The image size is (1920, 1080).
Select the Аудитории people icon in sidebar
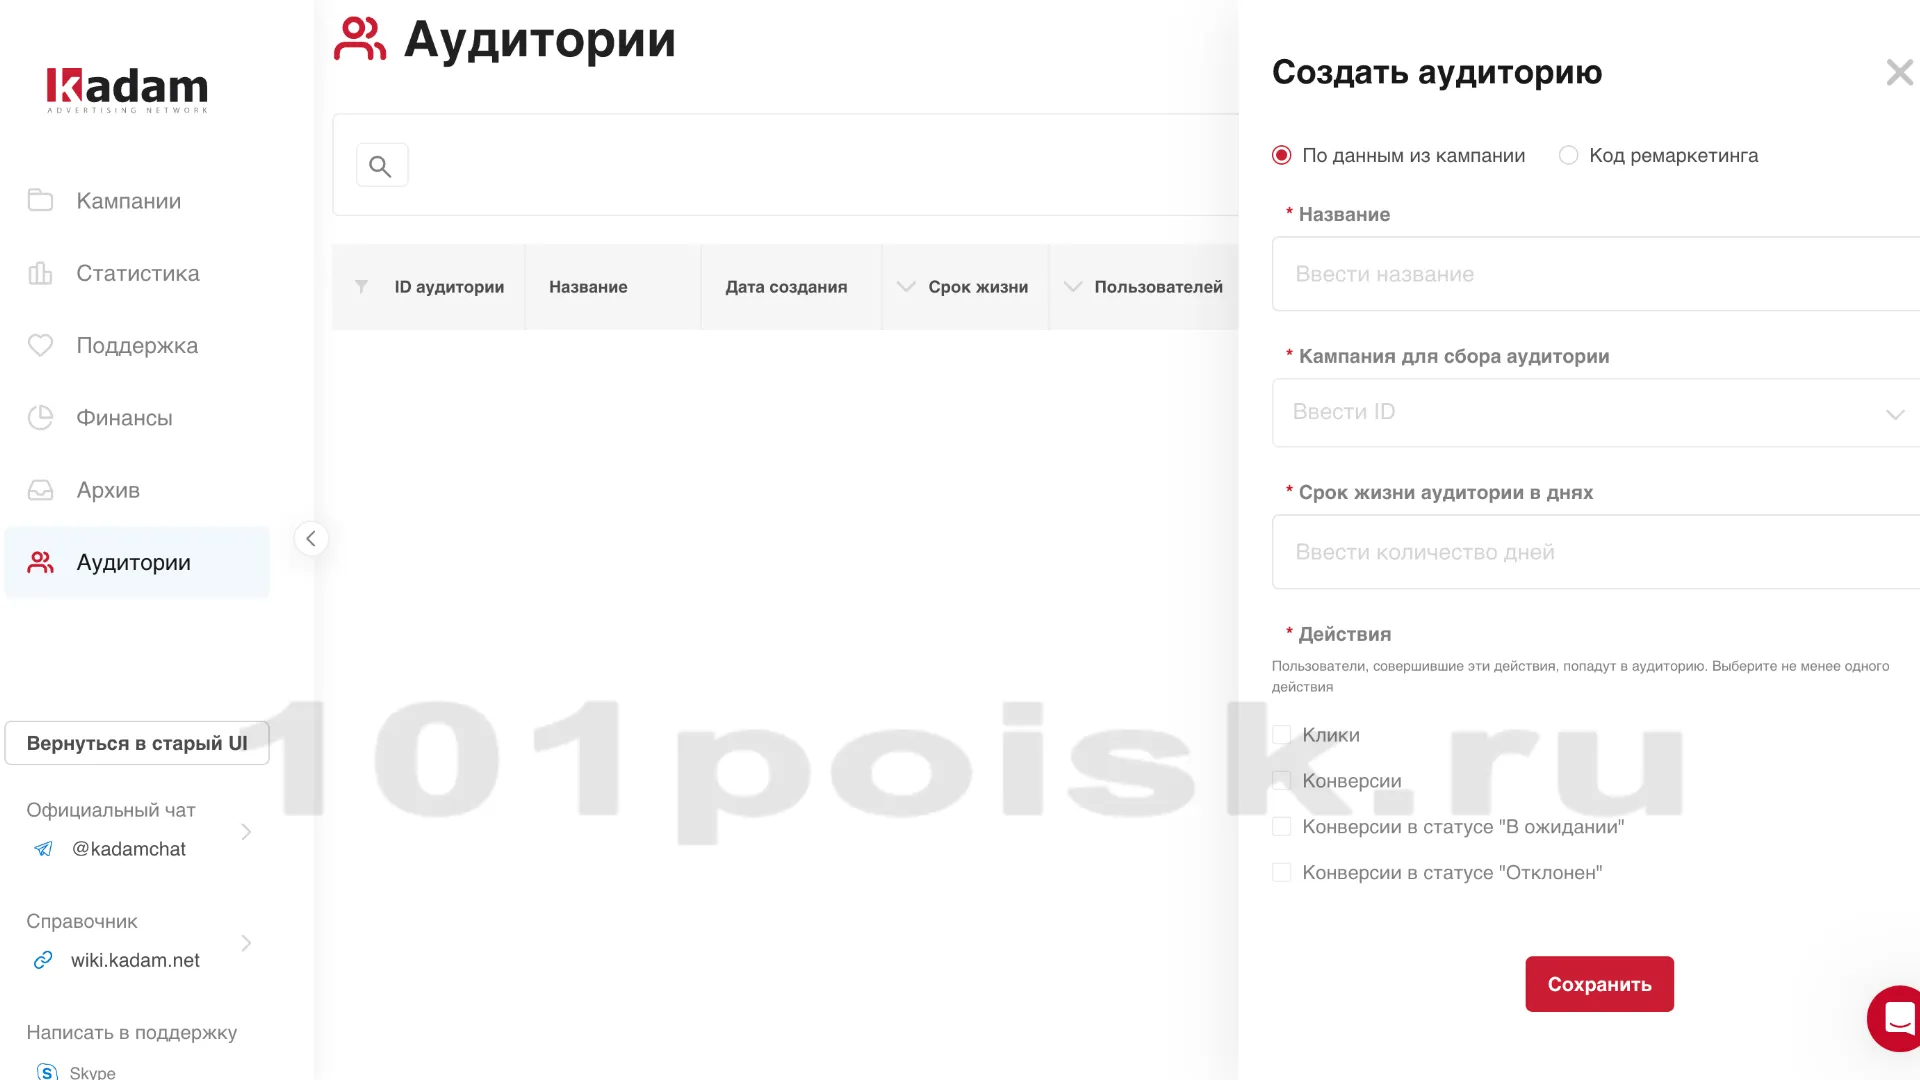40,561
